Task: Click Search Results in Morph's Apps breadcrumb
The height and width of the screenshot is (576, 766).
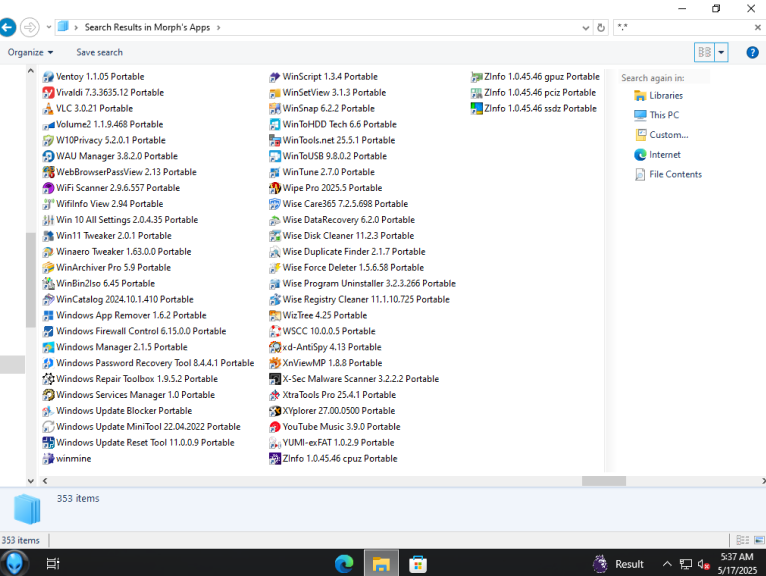Action: (147, 27)
